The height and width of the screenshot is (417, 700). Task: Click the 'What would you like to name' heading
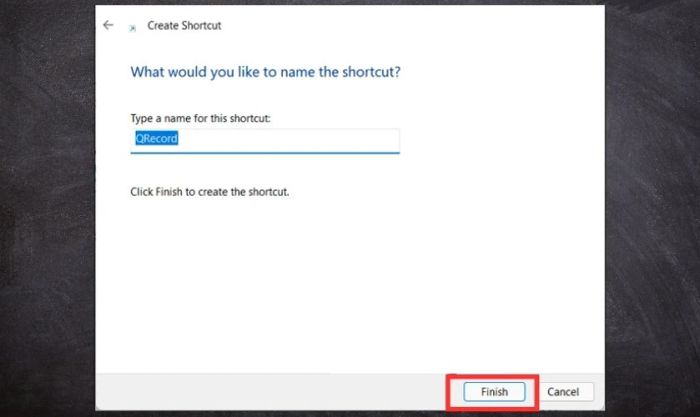pos(265,72)
